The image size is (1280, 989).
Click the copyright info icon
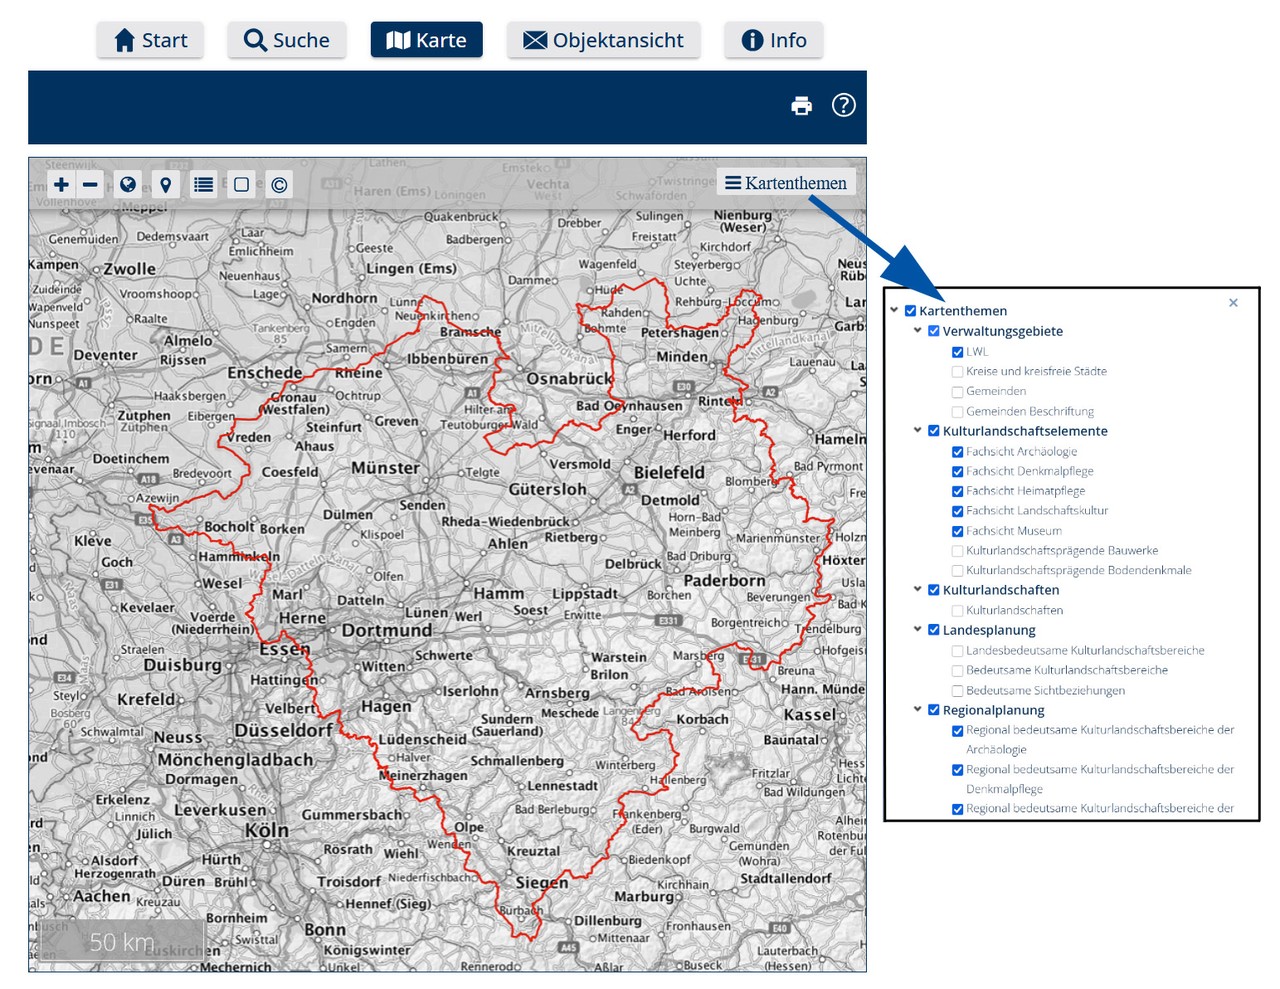coord(279,184)
